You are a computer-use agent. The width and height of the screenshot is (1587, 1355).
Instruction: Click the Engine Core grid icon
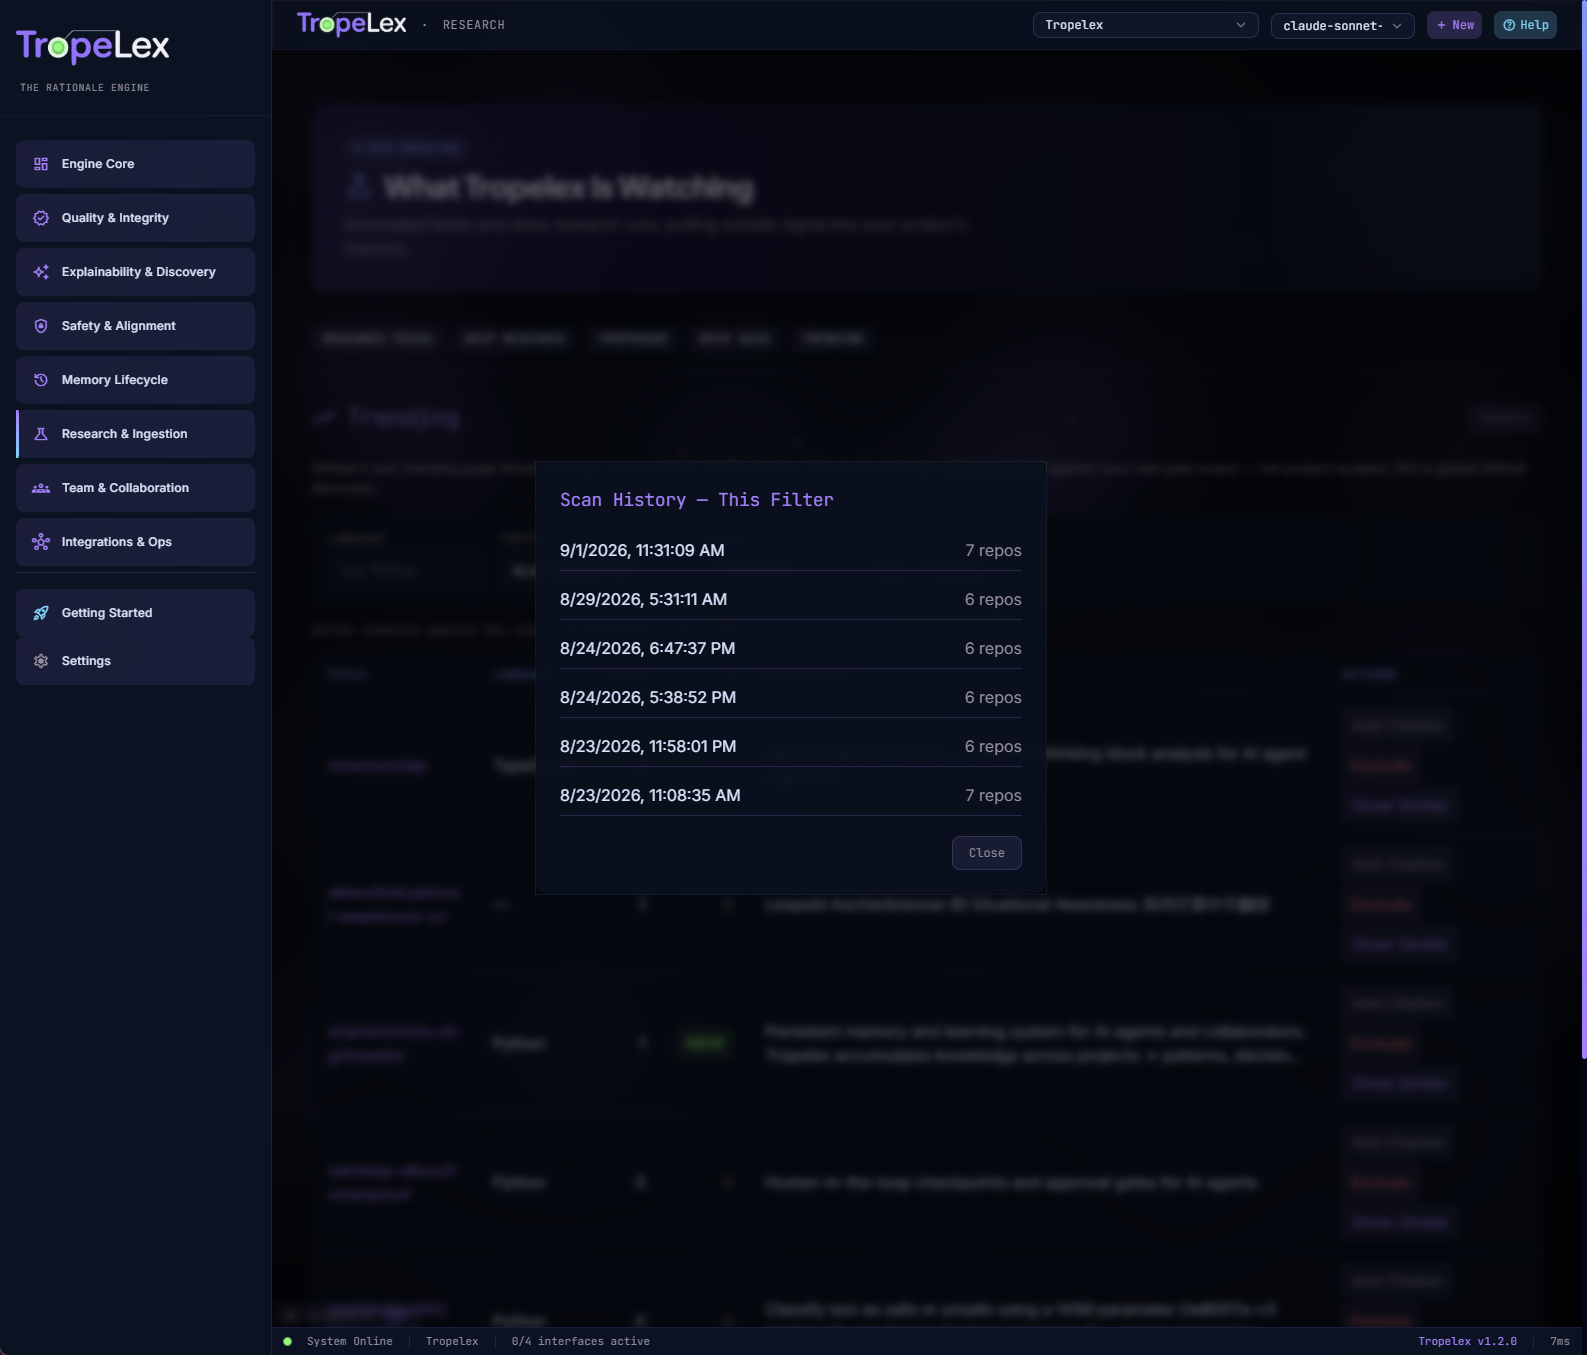(41, 164)
